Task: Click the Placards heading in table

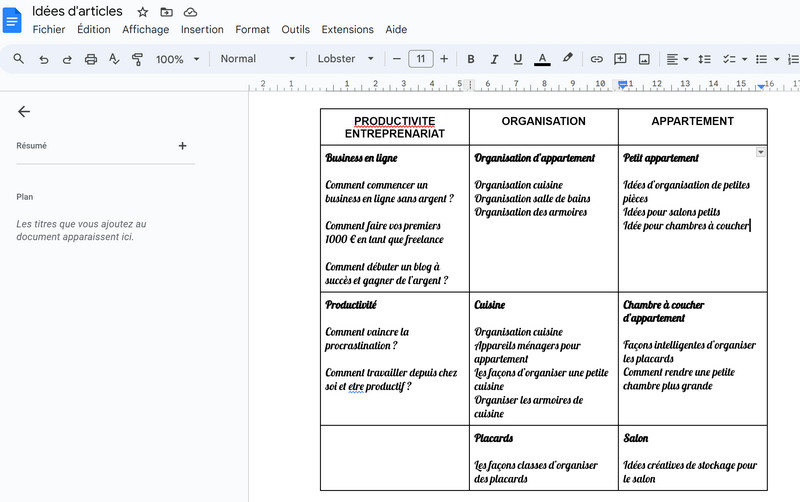Action: click(493, 438)
